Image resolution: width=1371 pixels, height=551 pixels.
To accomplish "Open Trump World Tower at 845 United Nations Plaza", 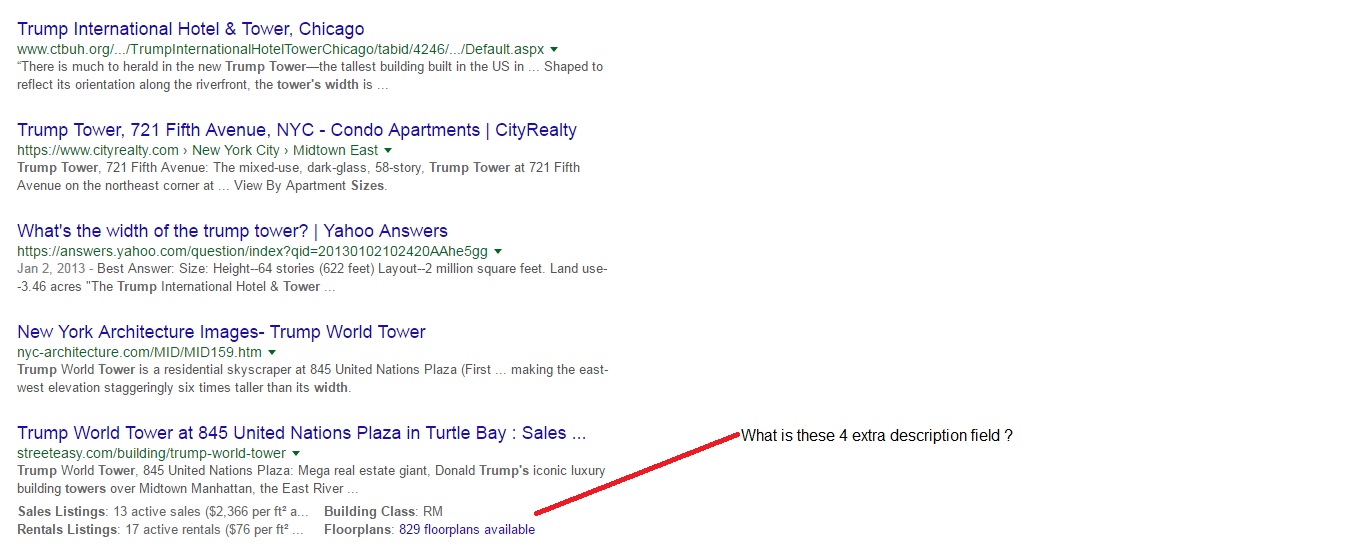I will point(301,433).
